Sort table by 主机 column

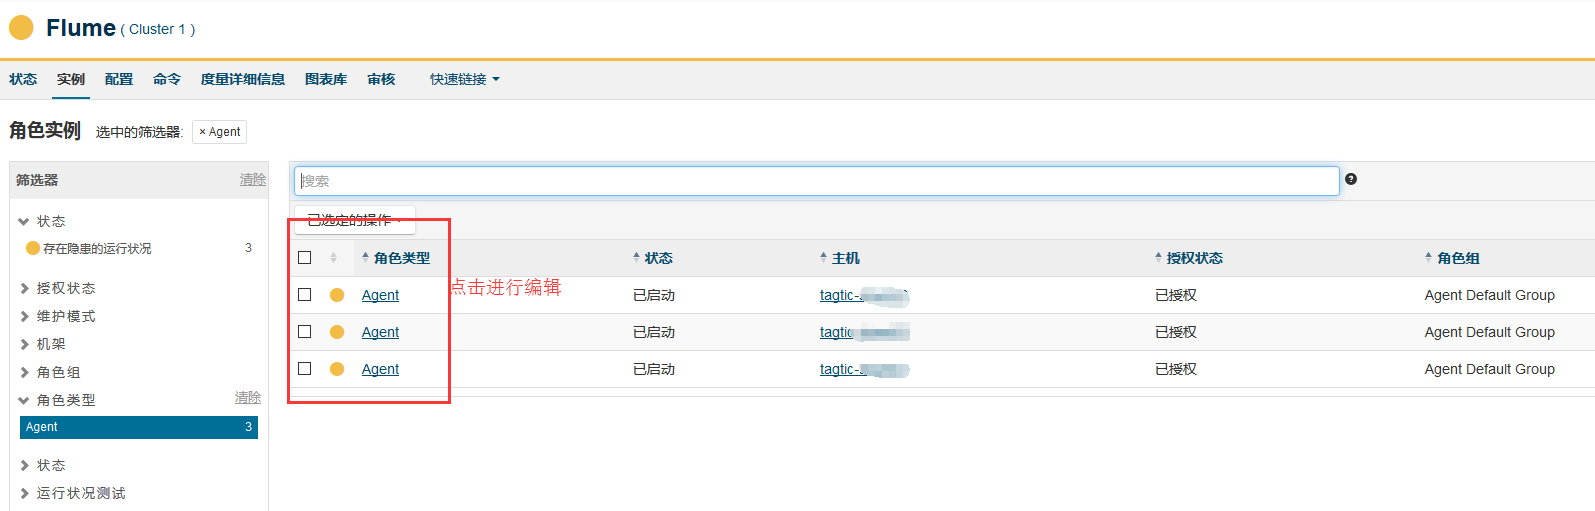840,258
